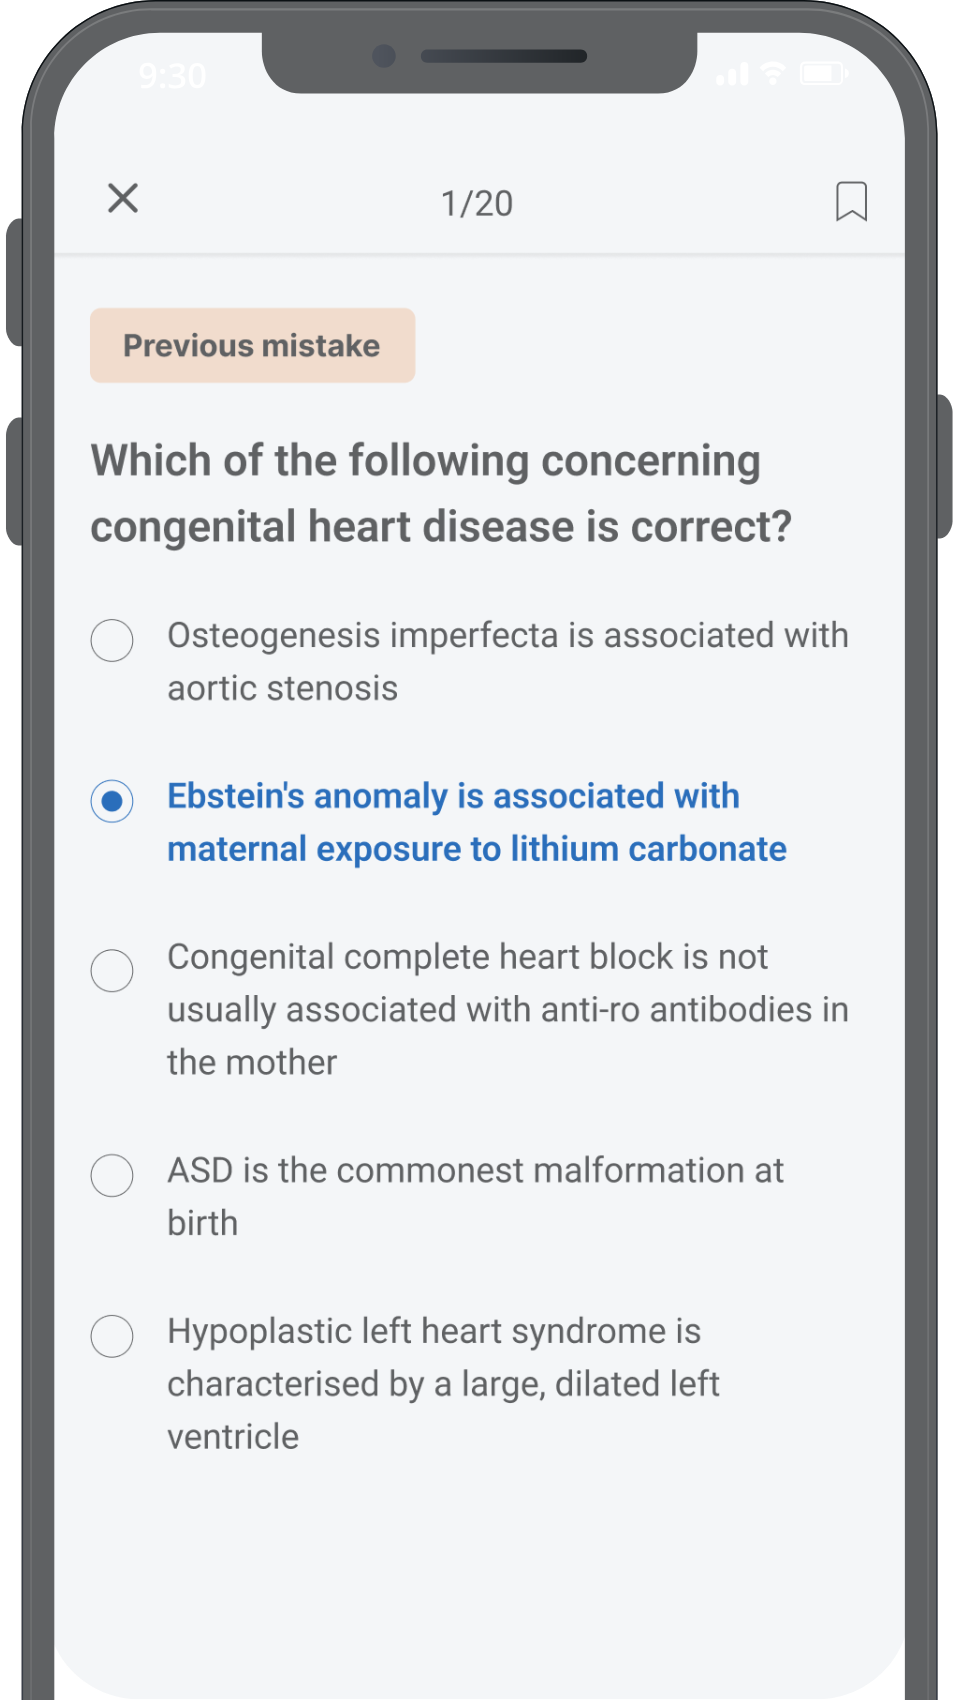Tap the cellular signal bars icon
The width and height of the screenshot is (956, 1700).
[x=732, y=74]
